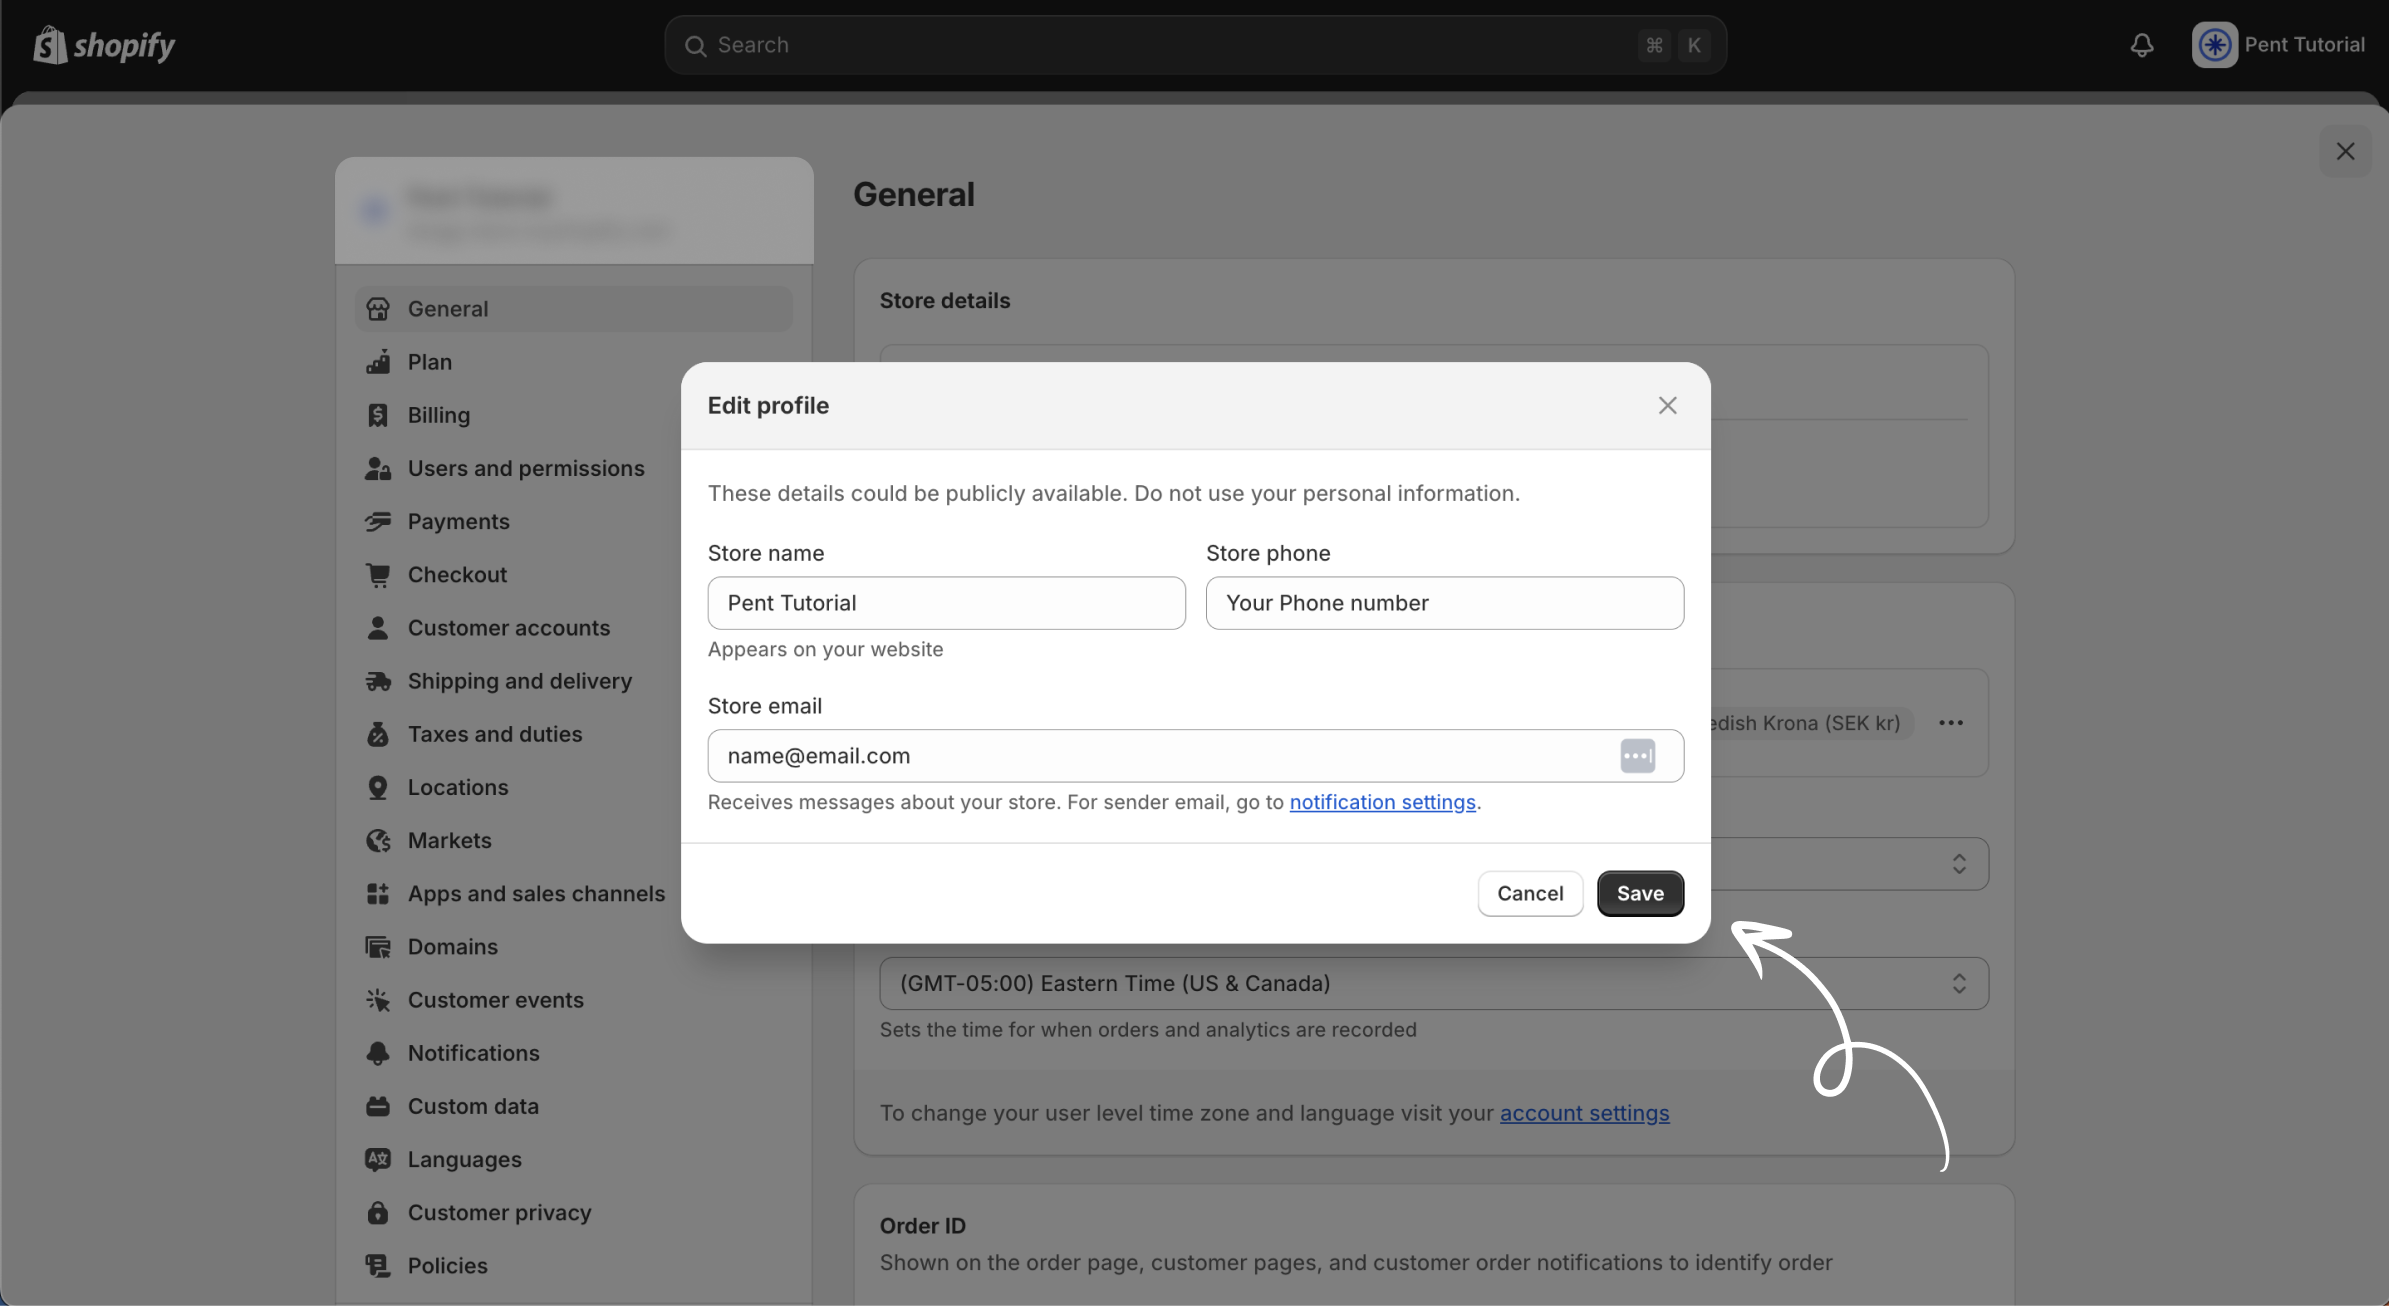Click the Custom data icon

point(378,1106)
